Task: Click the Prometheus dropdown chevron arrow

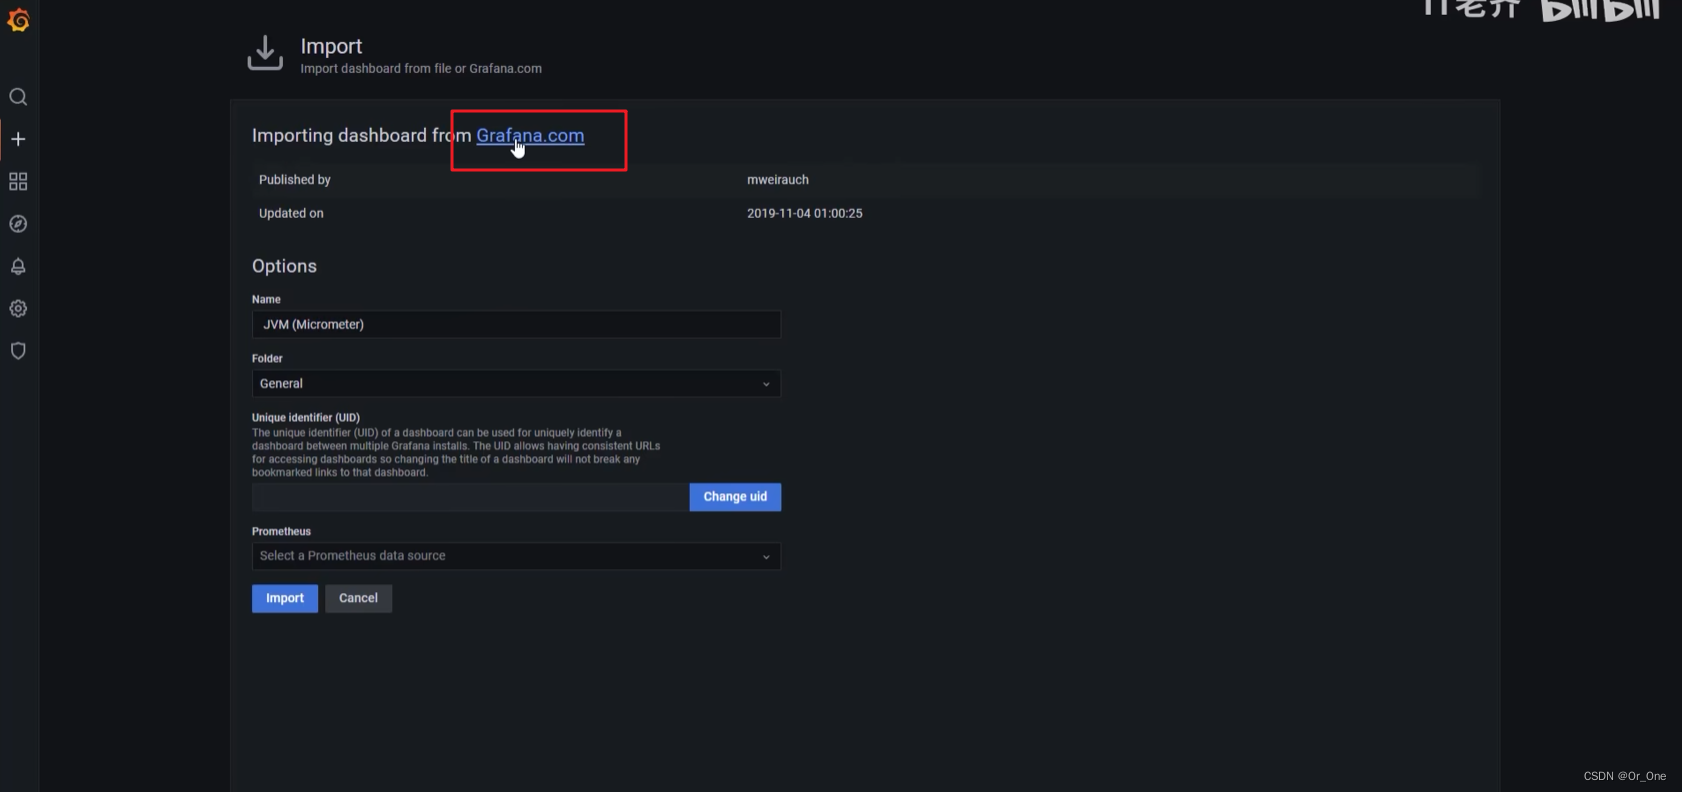Action: tap(766, 557)
